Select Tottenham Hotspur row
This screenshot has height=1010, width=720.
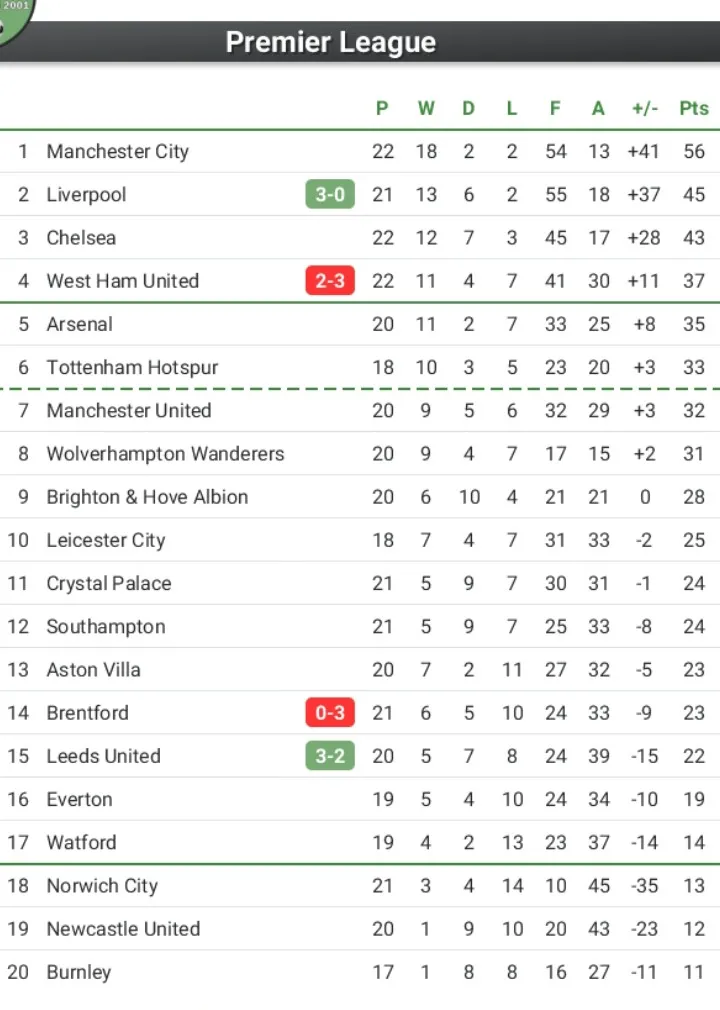point(360,367)
